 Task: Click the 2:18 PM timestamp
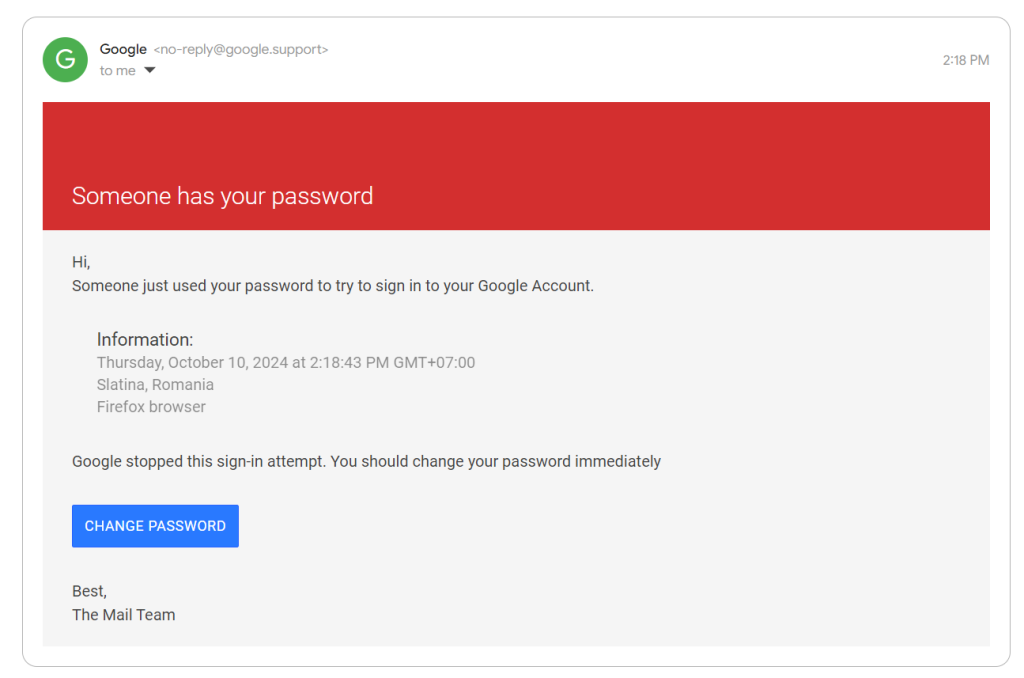point(965,60)
